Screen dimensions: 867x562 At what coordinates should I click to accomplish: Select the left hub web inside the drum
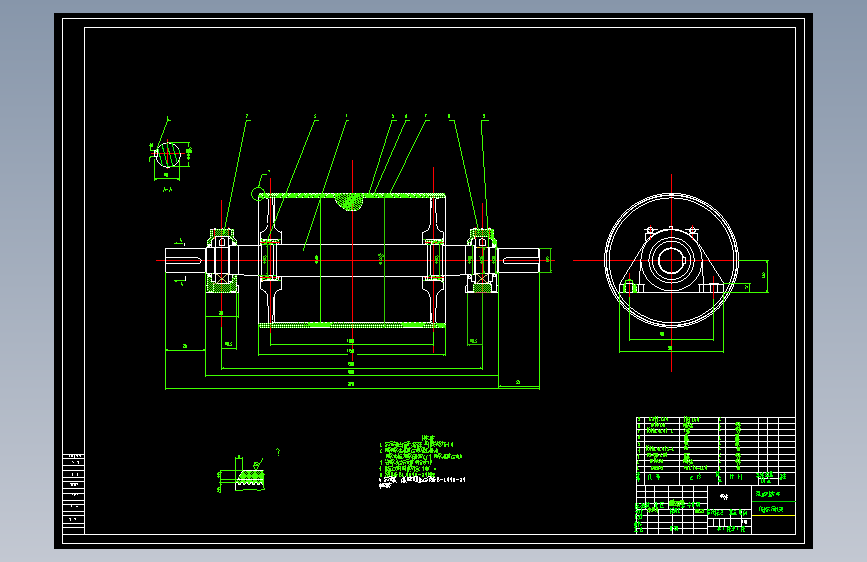coord(270,261)
